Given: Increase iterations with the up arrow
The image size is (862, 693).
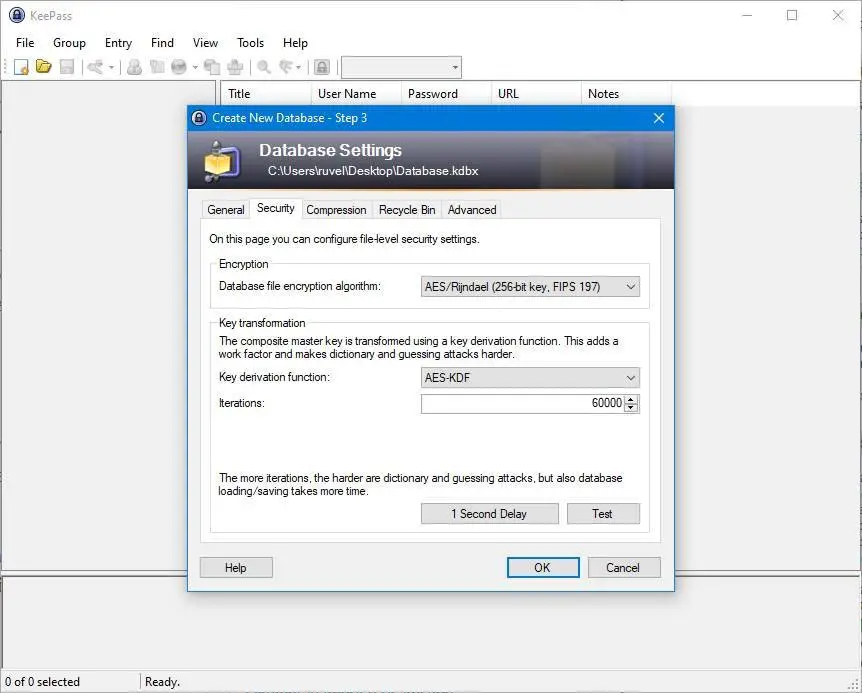Looking at the screenshot, I should [x=631, y=400].
